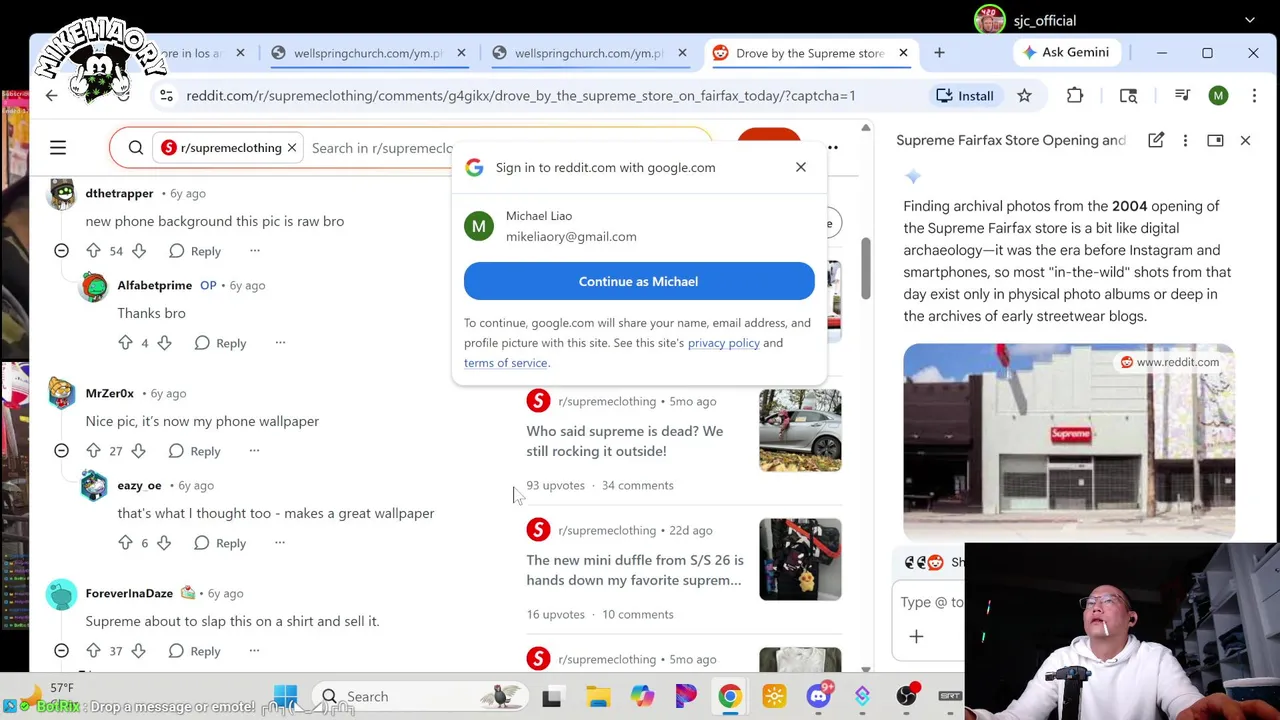
Task: Click the Search in r/supremeclothing field
Action: (x=382, y=148)
